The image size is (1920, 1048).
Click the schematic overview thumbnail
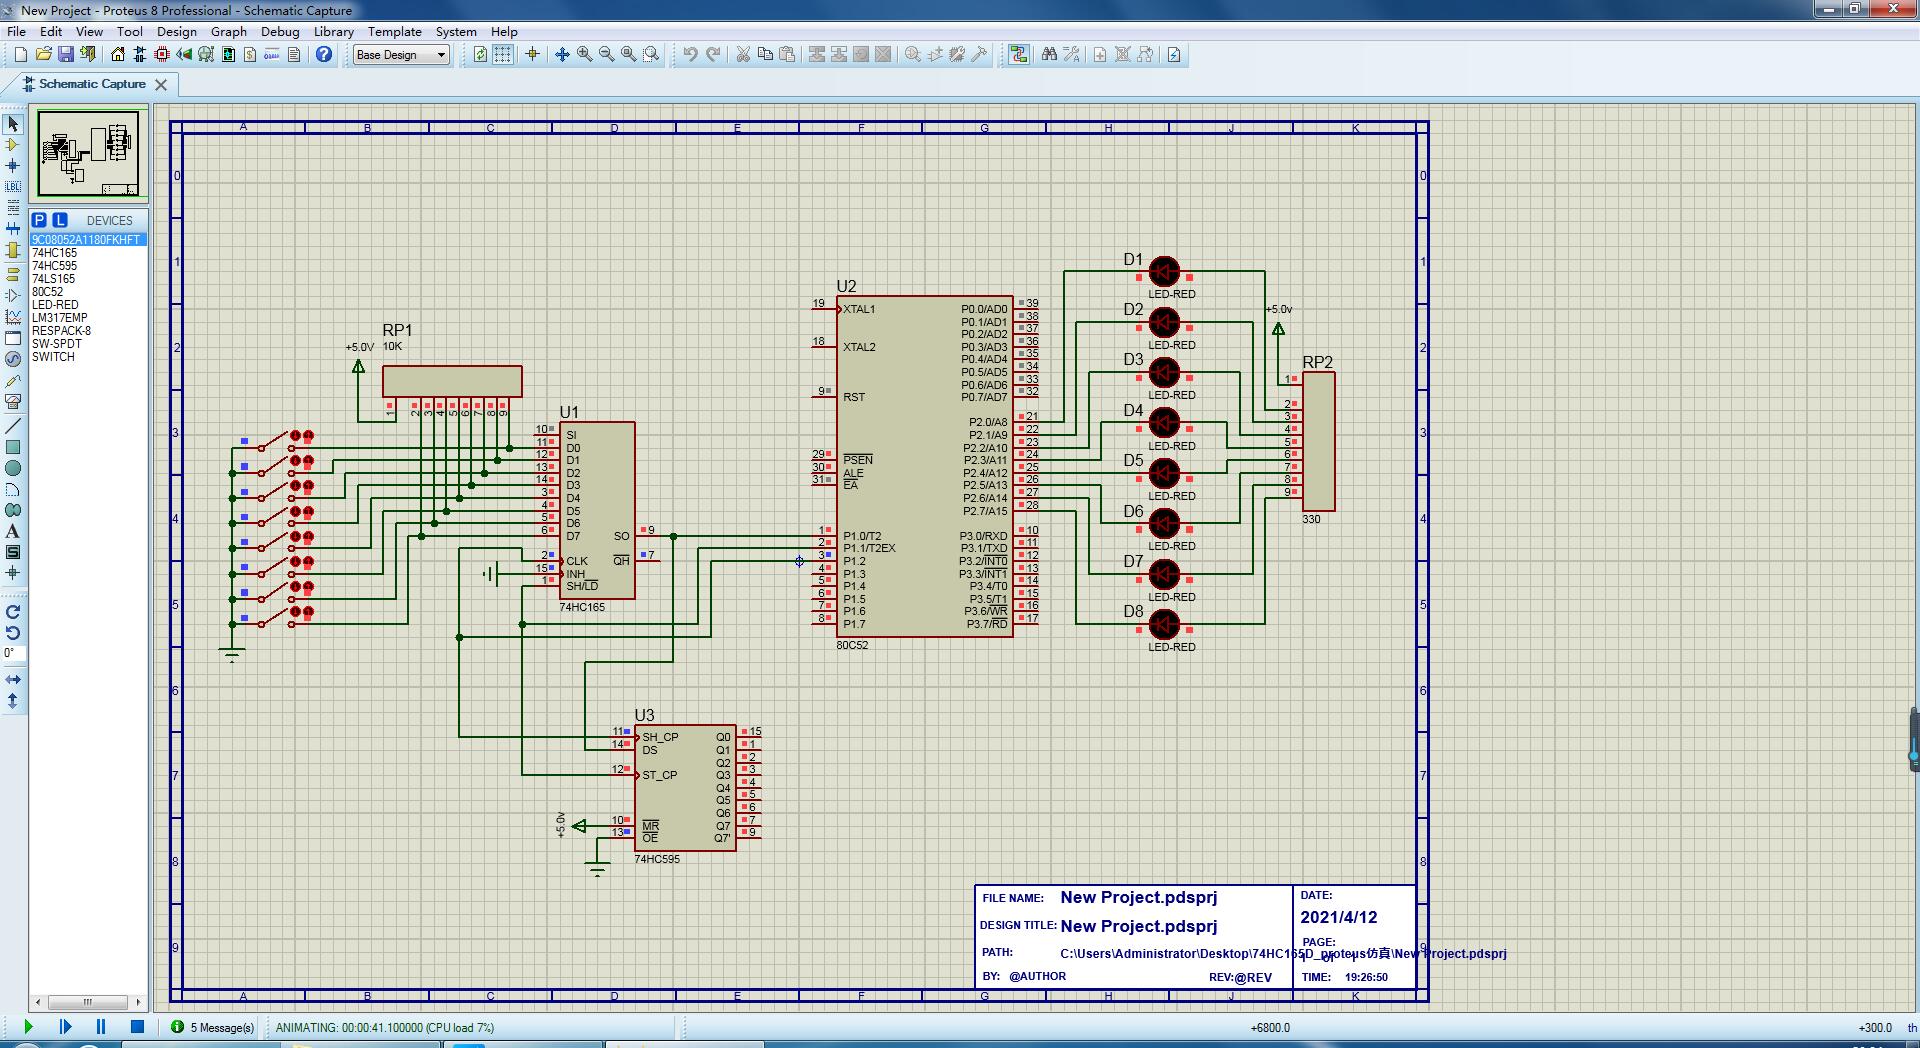tap(90, 153)
